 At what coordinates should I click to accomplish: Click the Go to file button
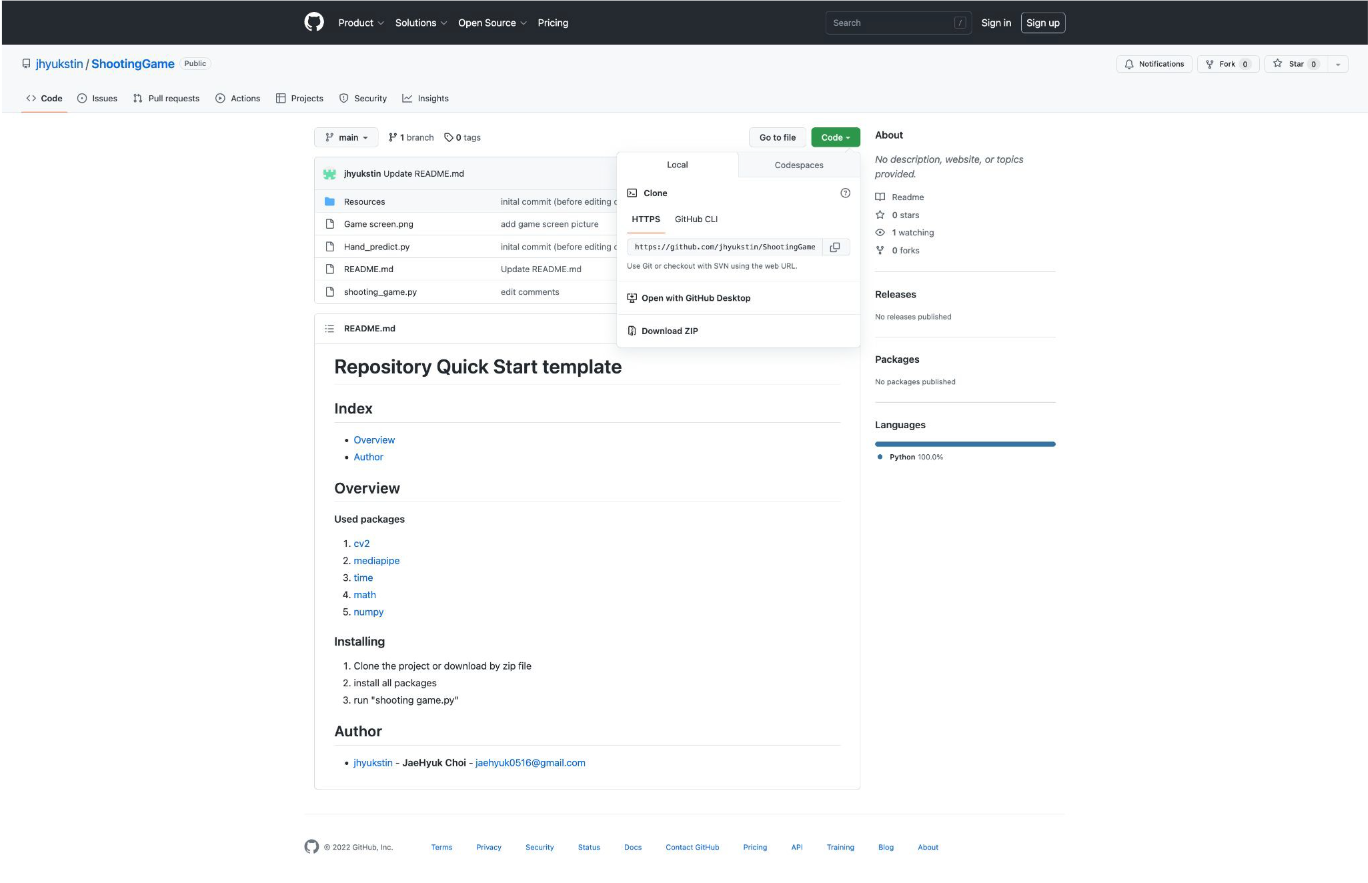tap(777, 137)
